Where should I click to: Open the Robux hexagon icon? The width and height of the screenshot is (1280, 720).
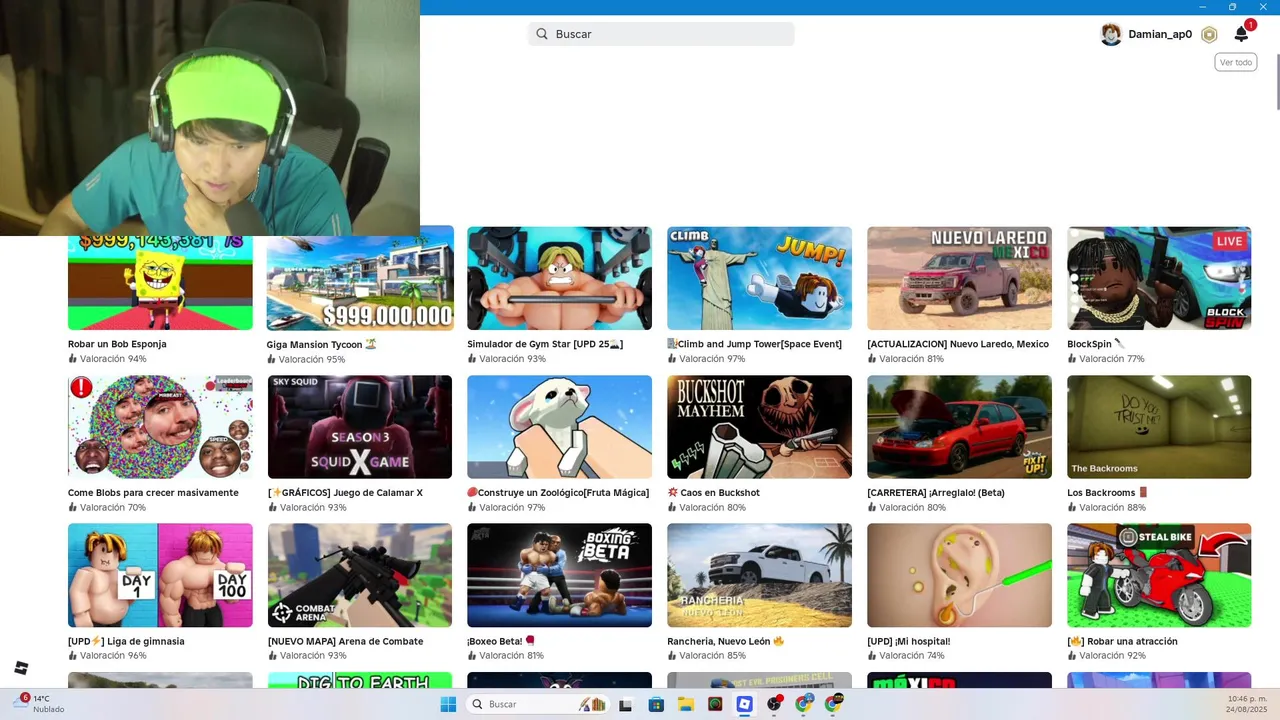click(1209, 34)
